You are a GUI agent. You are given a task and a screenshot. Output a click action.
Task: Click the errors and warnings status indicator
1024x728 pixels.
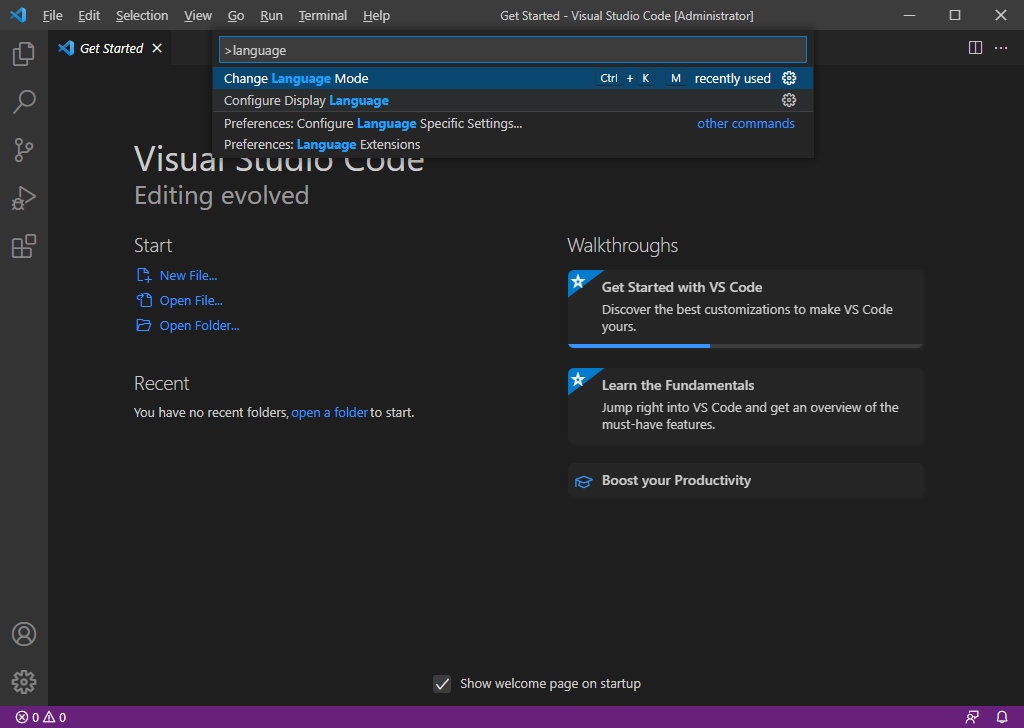coord(40,717)
